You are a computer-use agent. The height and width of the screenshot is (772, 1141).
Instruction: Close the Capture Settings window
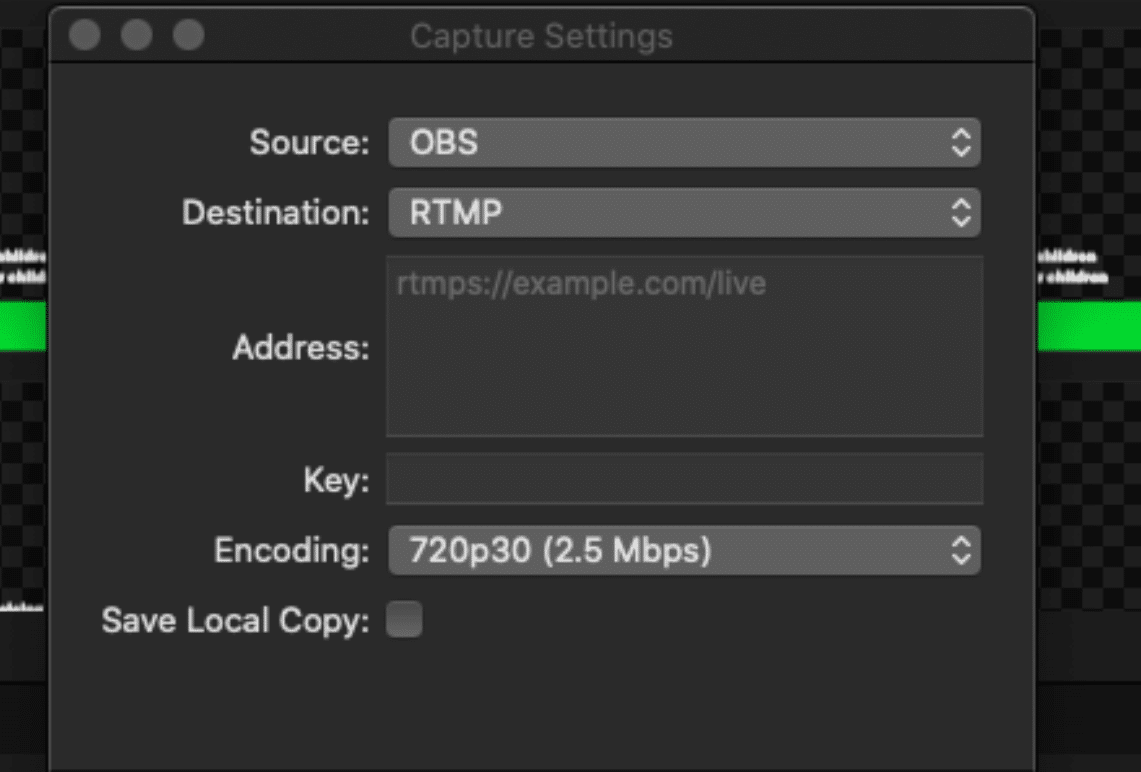click(x=84, y=35)
